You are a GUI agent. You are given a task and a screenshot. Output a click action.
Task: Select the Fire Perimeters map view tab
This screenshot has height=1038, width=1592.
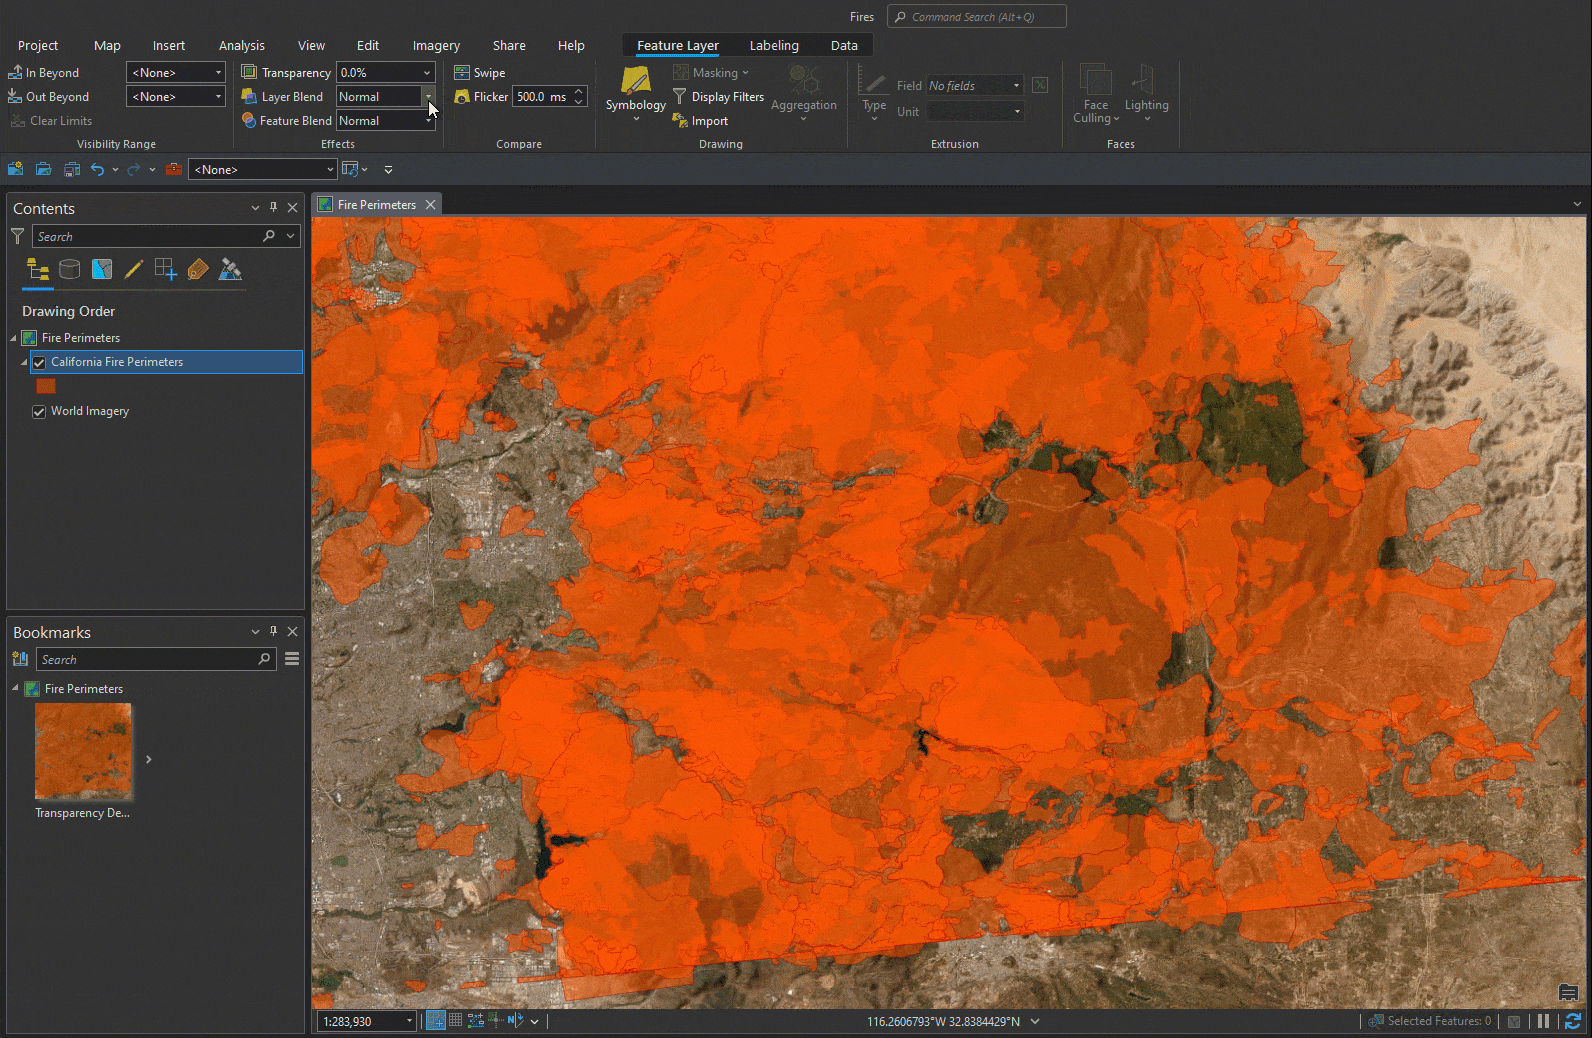click(x=376, y=204)
